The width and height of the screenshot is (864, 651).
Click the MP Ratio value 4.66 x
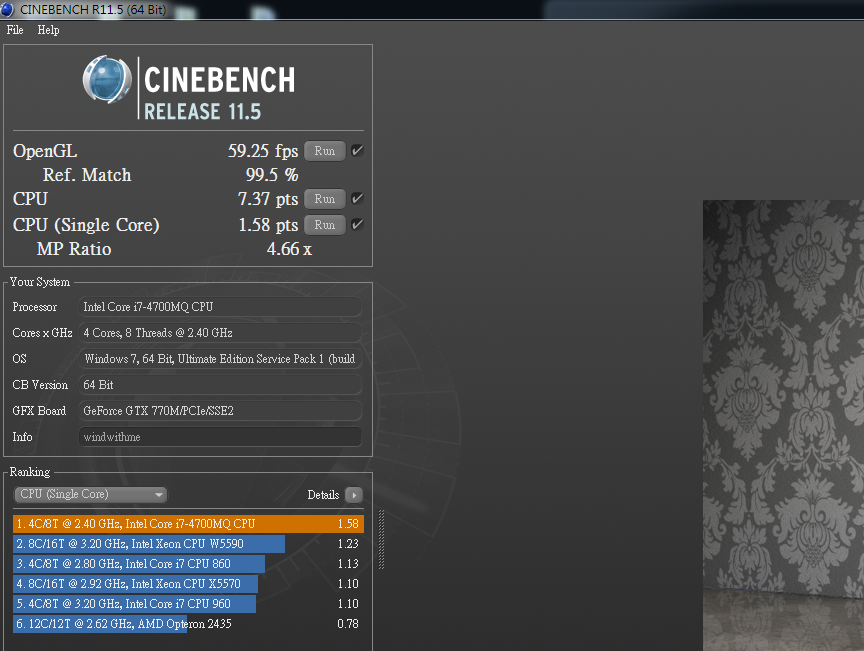tap(289, 249)
